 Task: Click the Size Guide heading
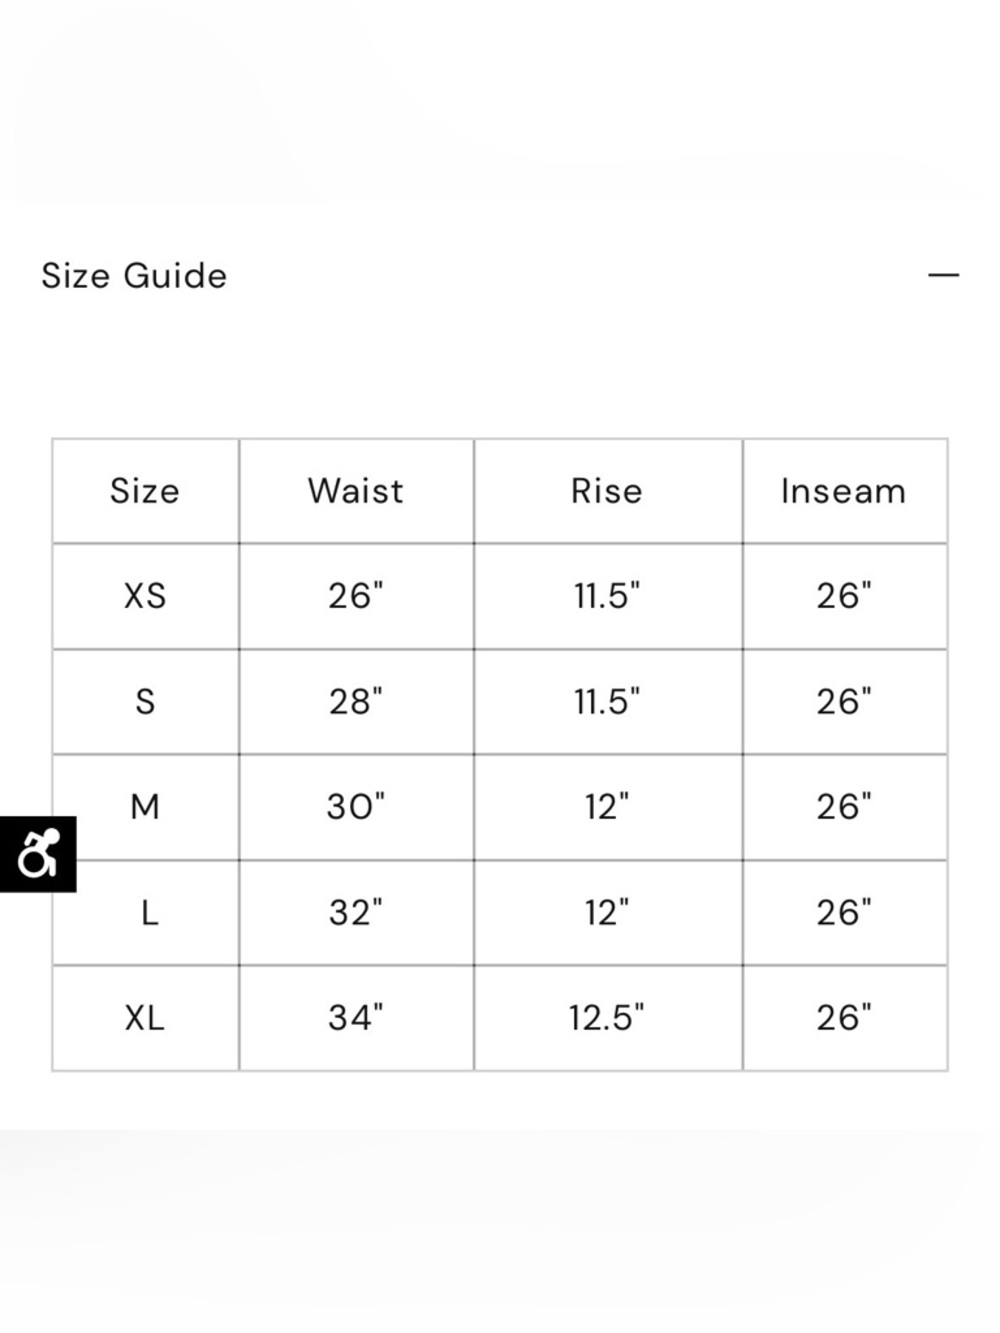click(134, 276)
